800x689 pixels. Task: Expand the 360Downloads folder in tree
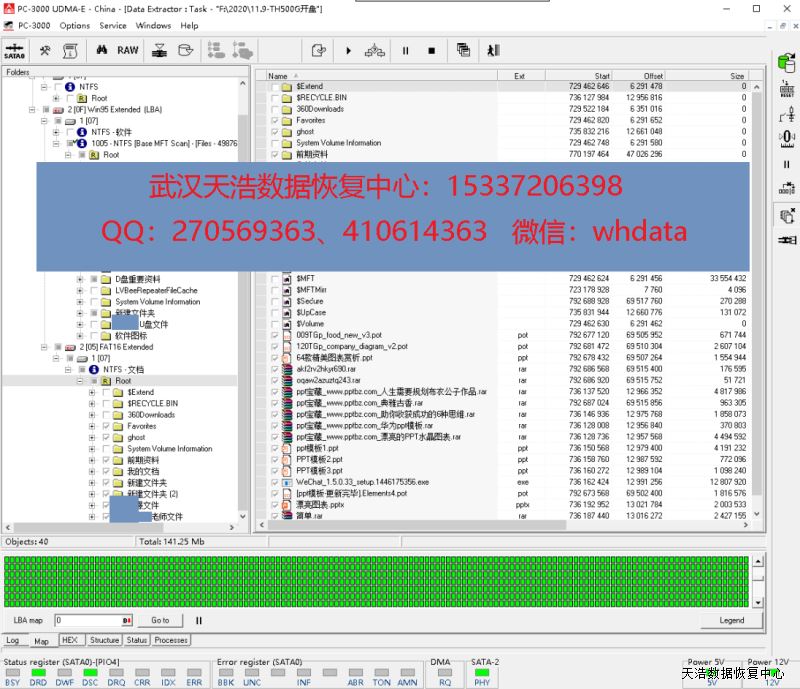pos(92,415)
